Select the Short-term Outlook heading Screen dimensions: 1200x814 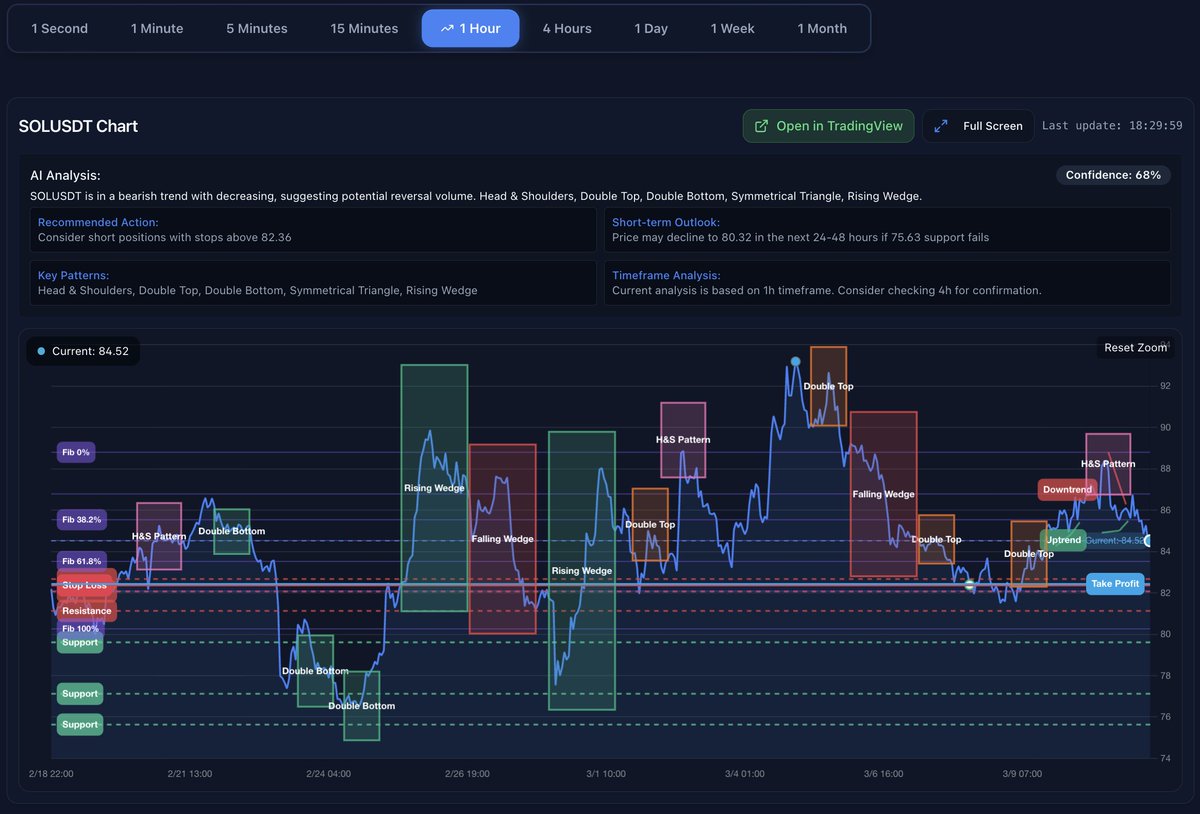666,222
